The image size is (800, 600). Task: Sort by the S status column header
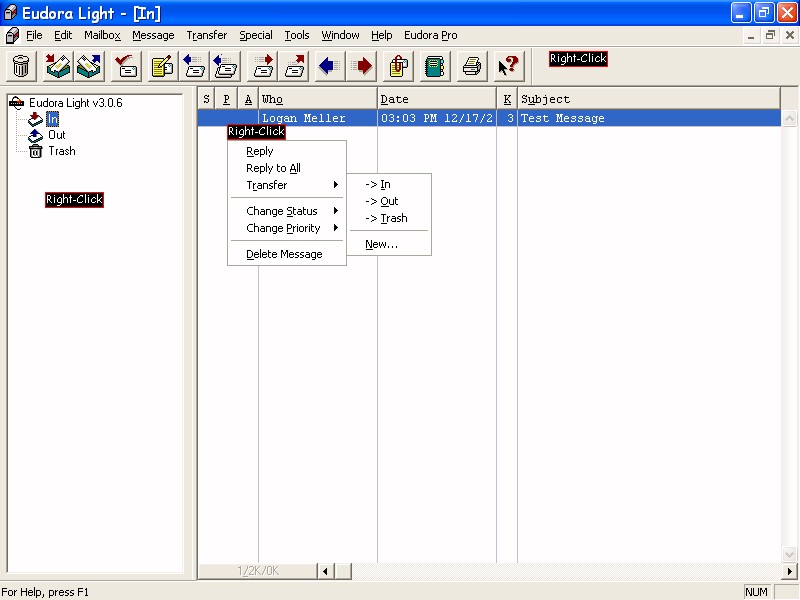[x=206, y=99]
